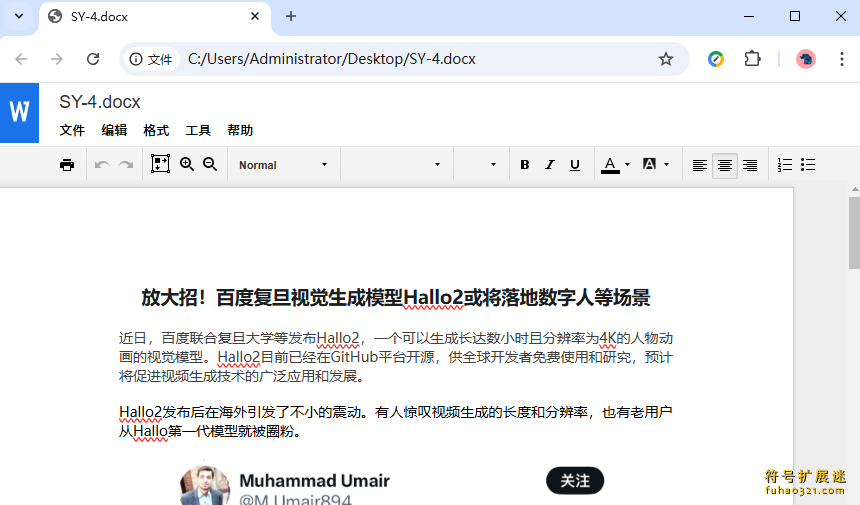Click the vertical scrollbar thumb
Viewport: 860px width, 505px height.
(855, 233)
